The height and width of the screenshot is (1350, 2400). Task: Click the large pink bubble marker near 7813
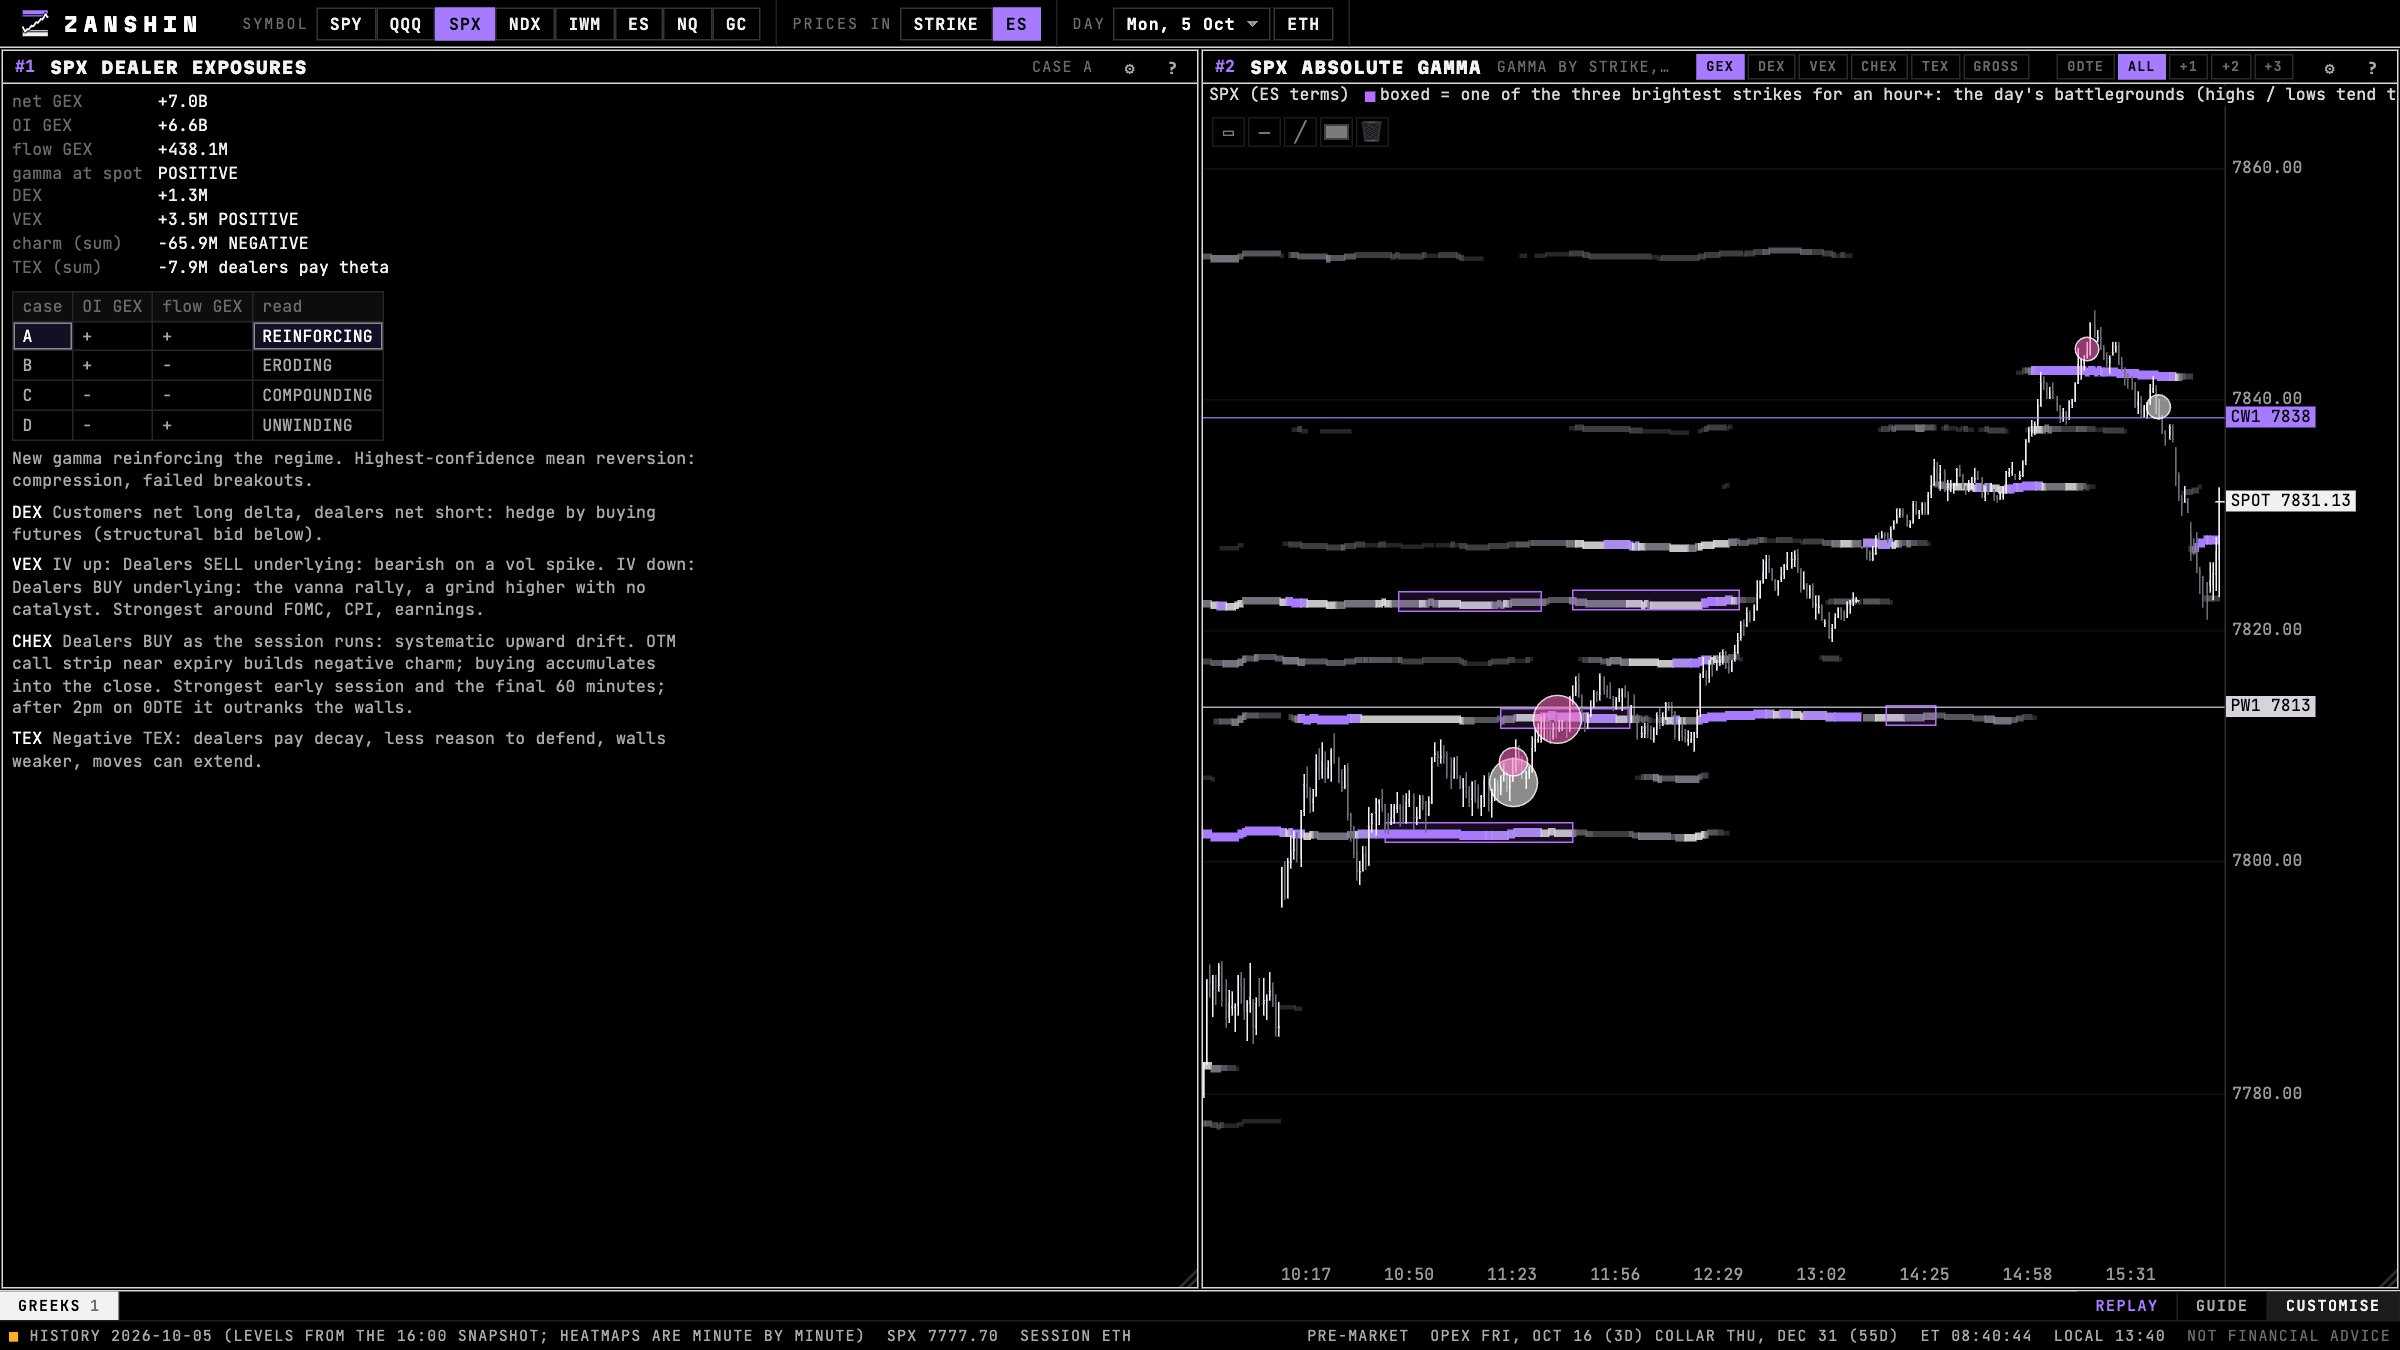[1557, 719]
